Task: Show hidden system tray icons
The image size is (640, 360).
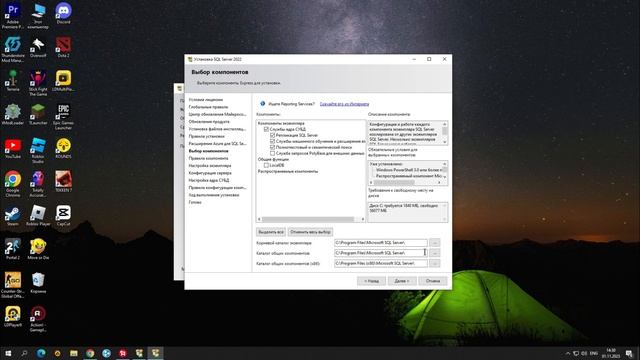Action: point(568,353)
